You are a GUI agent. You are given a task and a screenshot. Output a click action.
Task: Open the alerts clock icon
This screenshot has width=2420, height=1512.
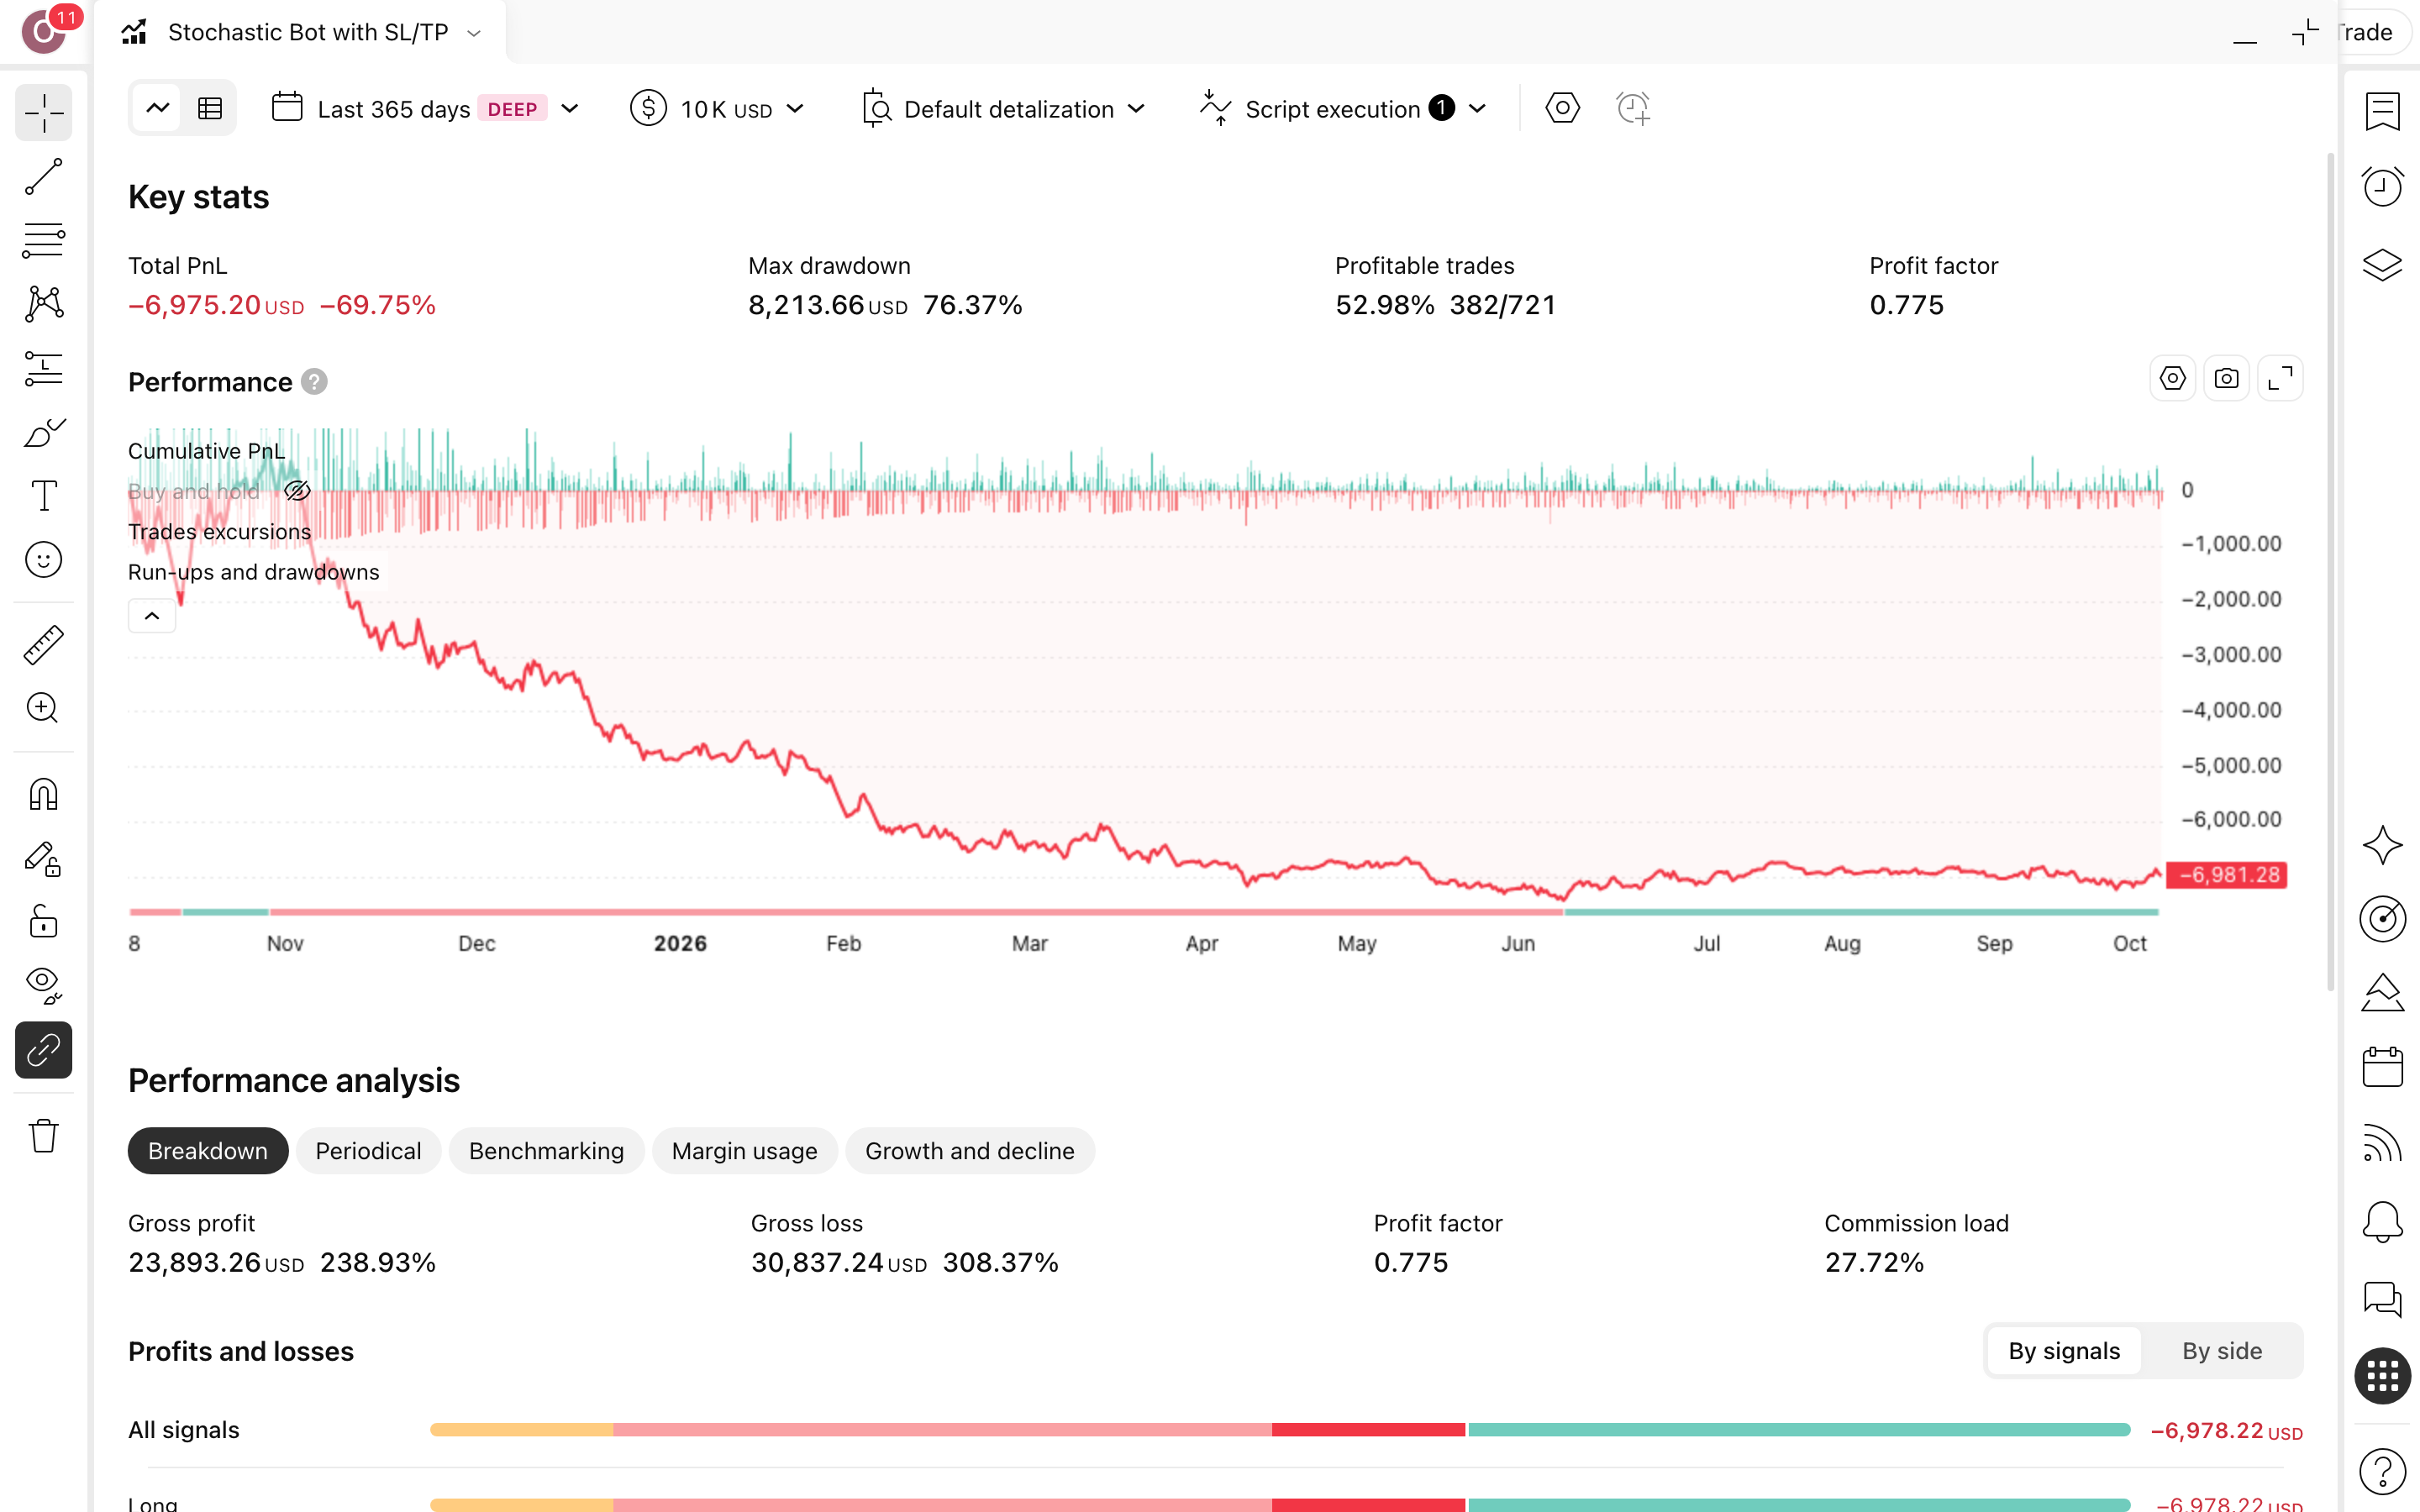(2382, 187)
